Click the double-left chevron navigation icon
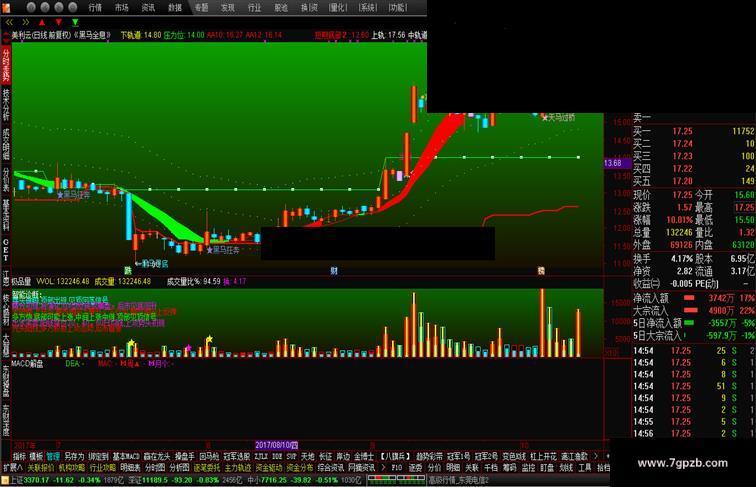756x487 pixels. pyautogui.click(x=9, y=22)
